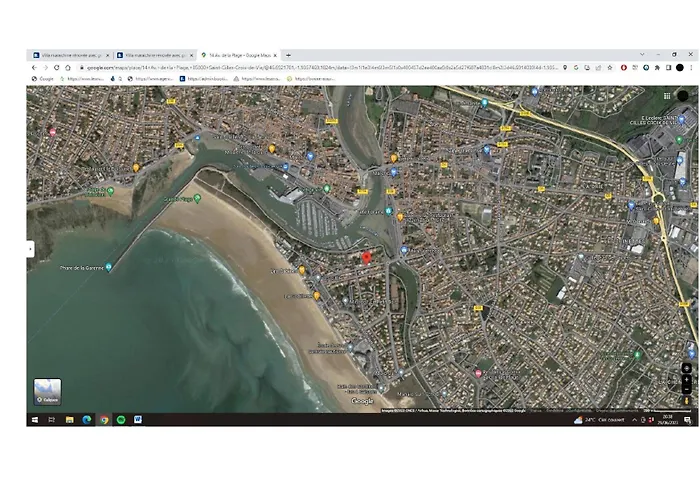
Task: Click the Google account avatar
Action: pyautogui.click(x=682, y=95)
